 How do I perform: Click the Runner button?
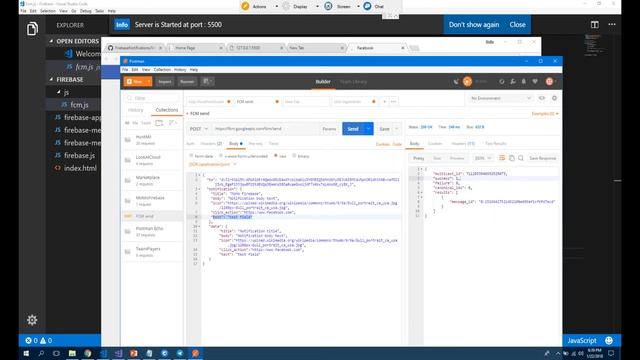pos(187,82)
